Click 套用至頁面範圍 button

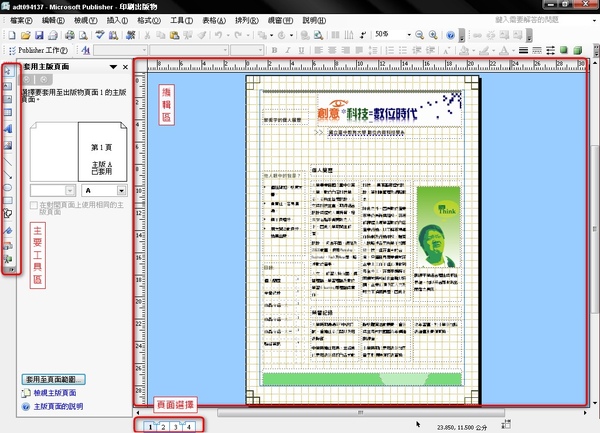[x=54, y=379]
